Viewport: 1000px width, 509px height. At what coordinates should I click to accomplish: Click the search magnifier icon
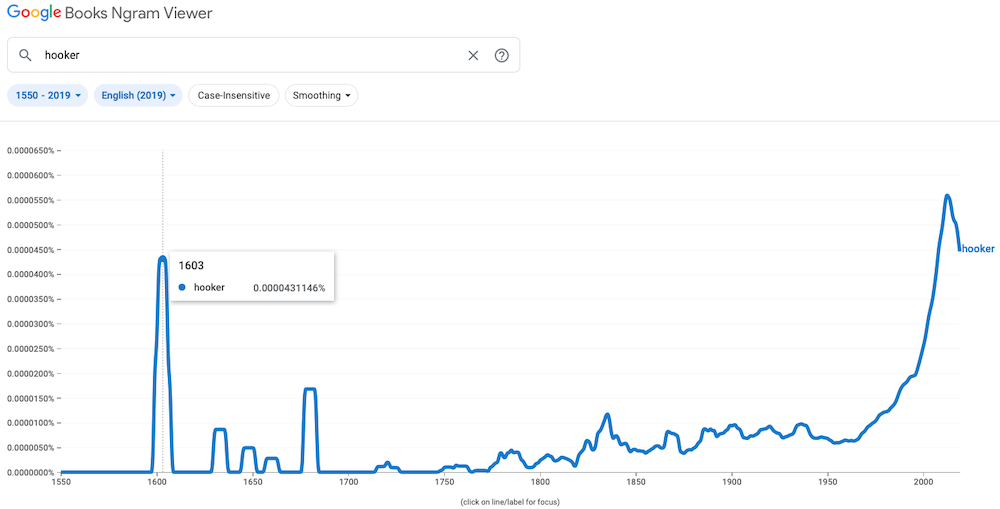click(x=25, y=55)
